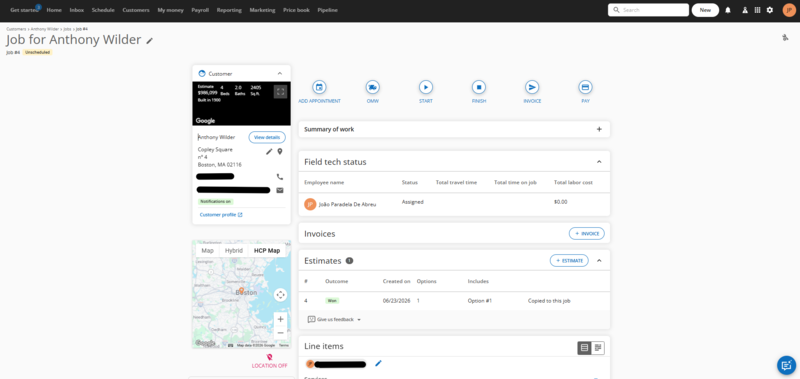Switch line items to compact list view
Viewport: 800px width, 379px height.
click(585, 348)
